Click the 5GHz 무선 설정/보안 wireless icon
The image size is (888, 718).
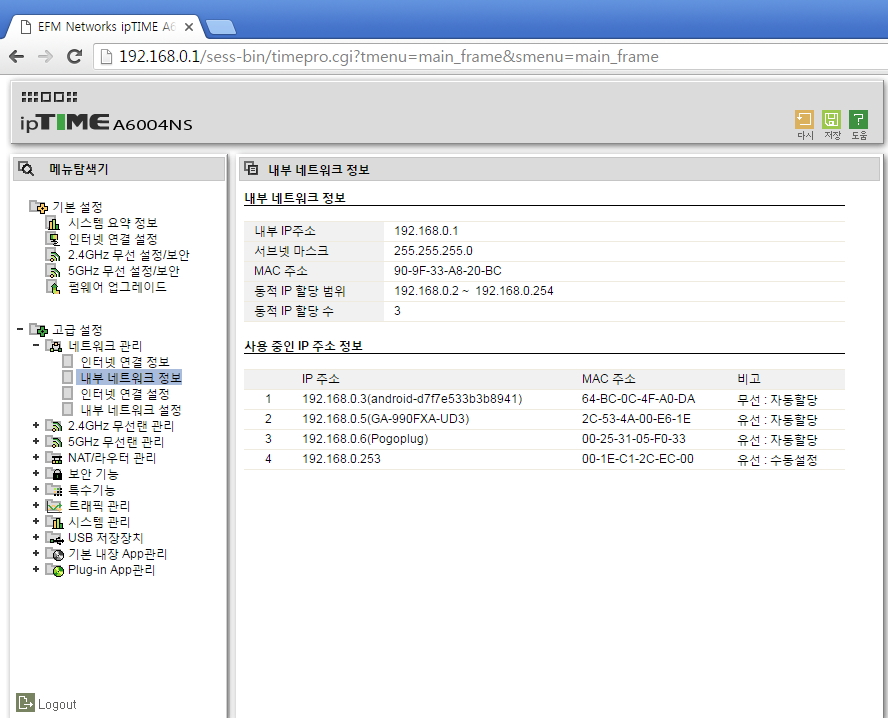pos(54,271)
